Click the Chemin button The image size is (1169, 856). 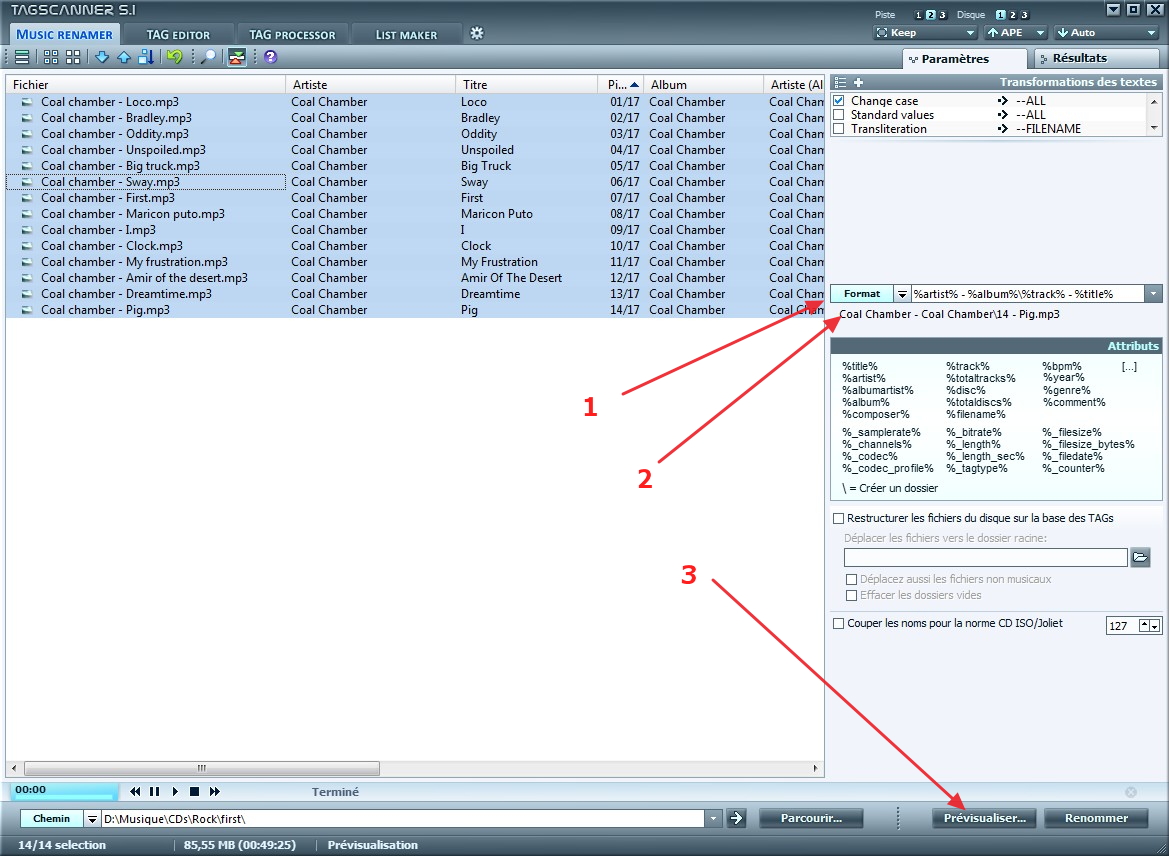(51, 819)
